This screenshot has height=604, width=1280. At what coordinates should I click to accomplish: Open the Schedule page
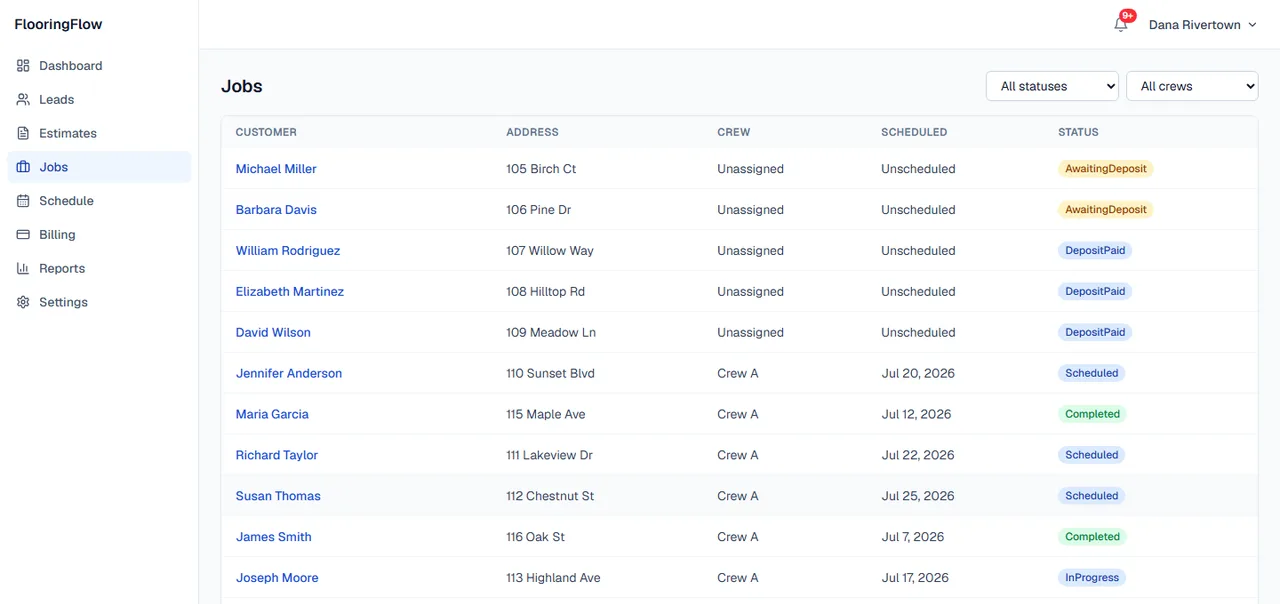(99, 201)
